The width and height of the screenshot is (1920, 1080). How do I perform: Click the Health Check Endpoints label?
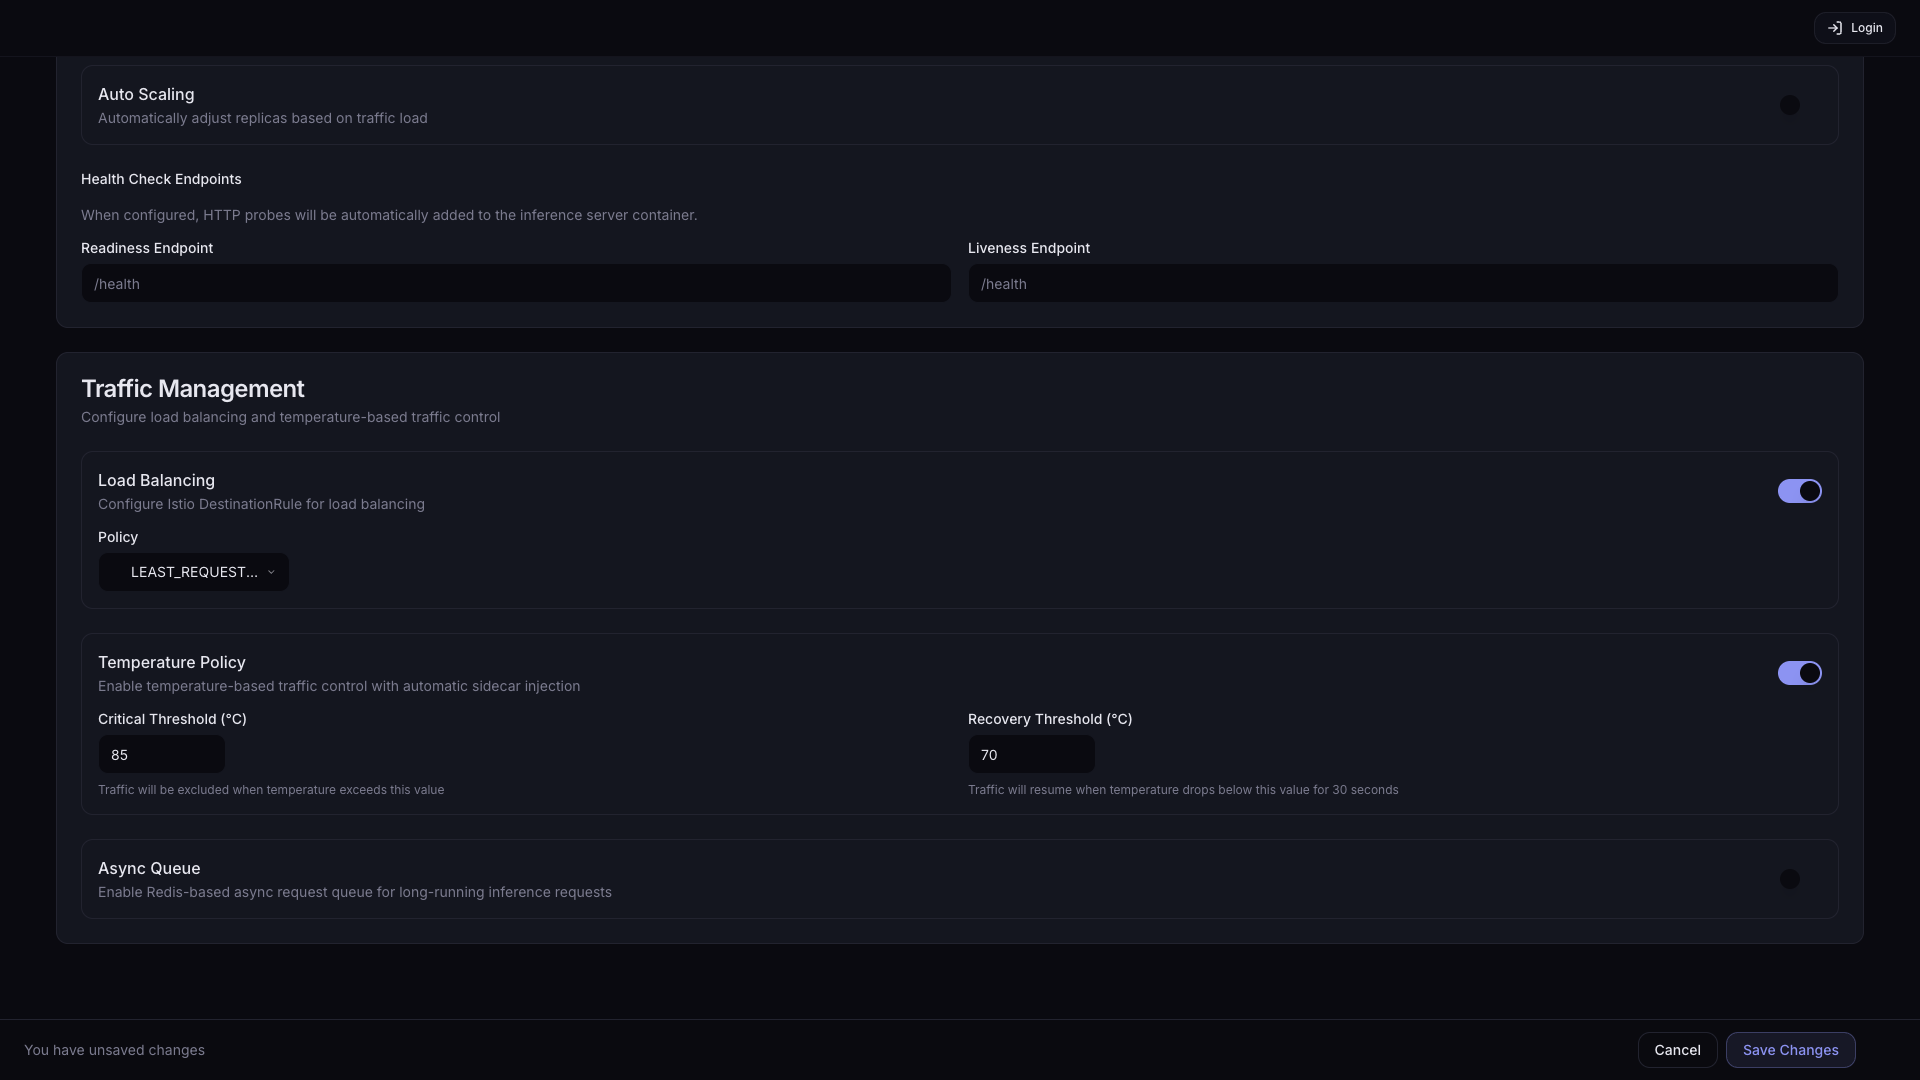[x=161, y=179]
